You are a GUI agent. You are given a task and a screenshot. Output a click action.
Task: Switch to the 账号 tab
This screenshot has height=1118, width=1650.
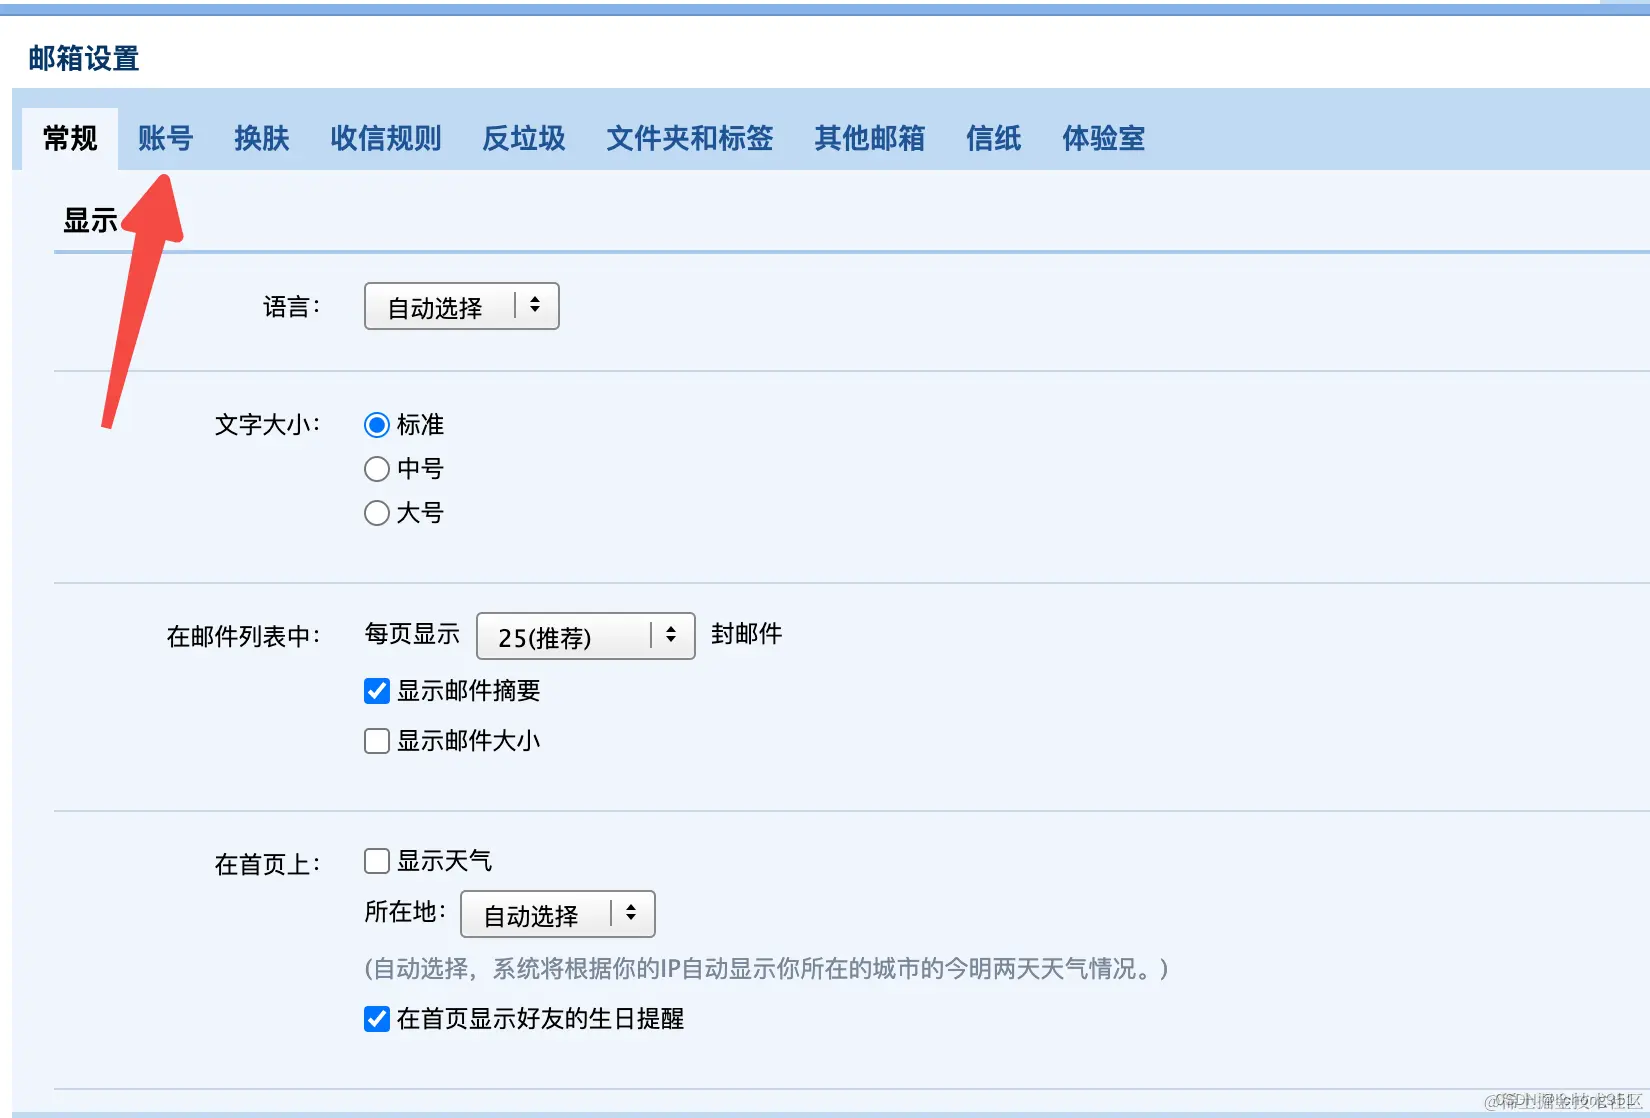tap(165, 139)
